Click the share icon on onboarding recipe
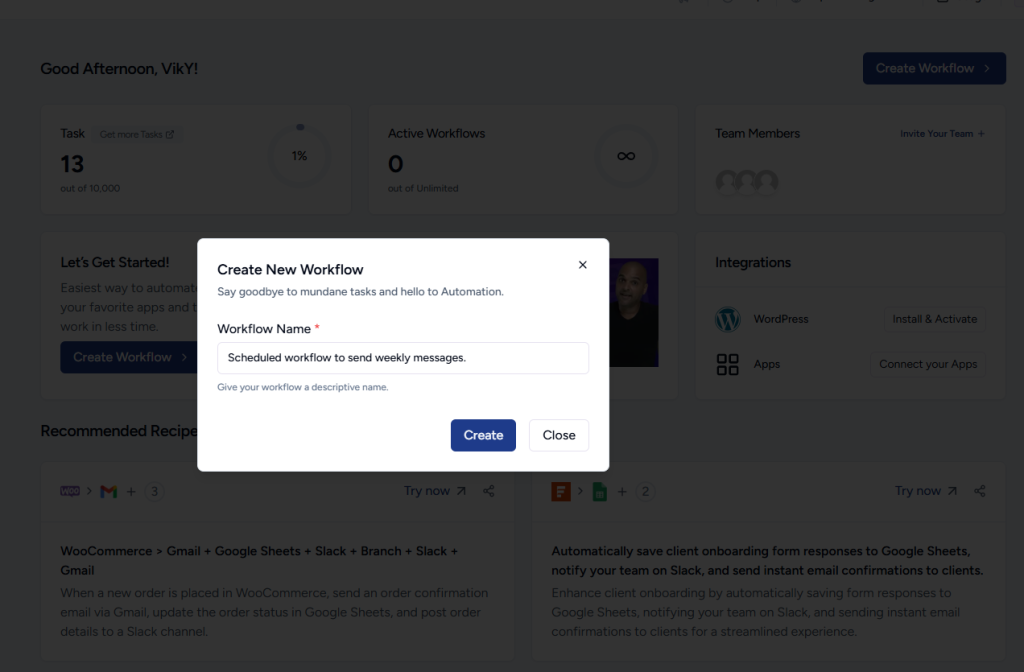This screenshot has width=1024, height=672. 980,491
